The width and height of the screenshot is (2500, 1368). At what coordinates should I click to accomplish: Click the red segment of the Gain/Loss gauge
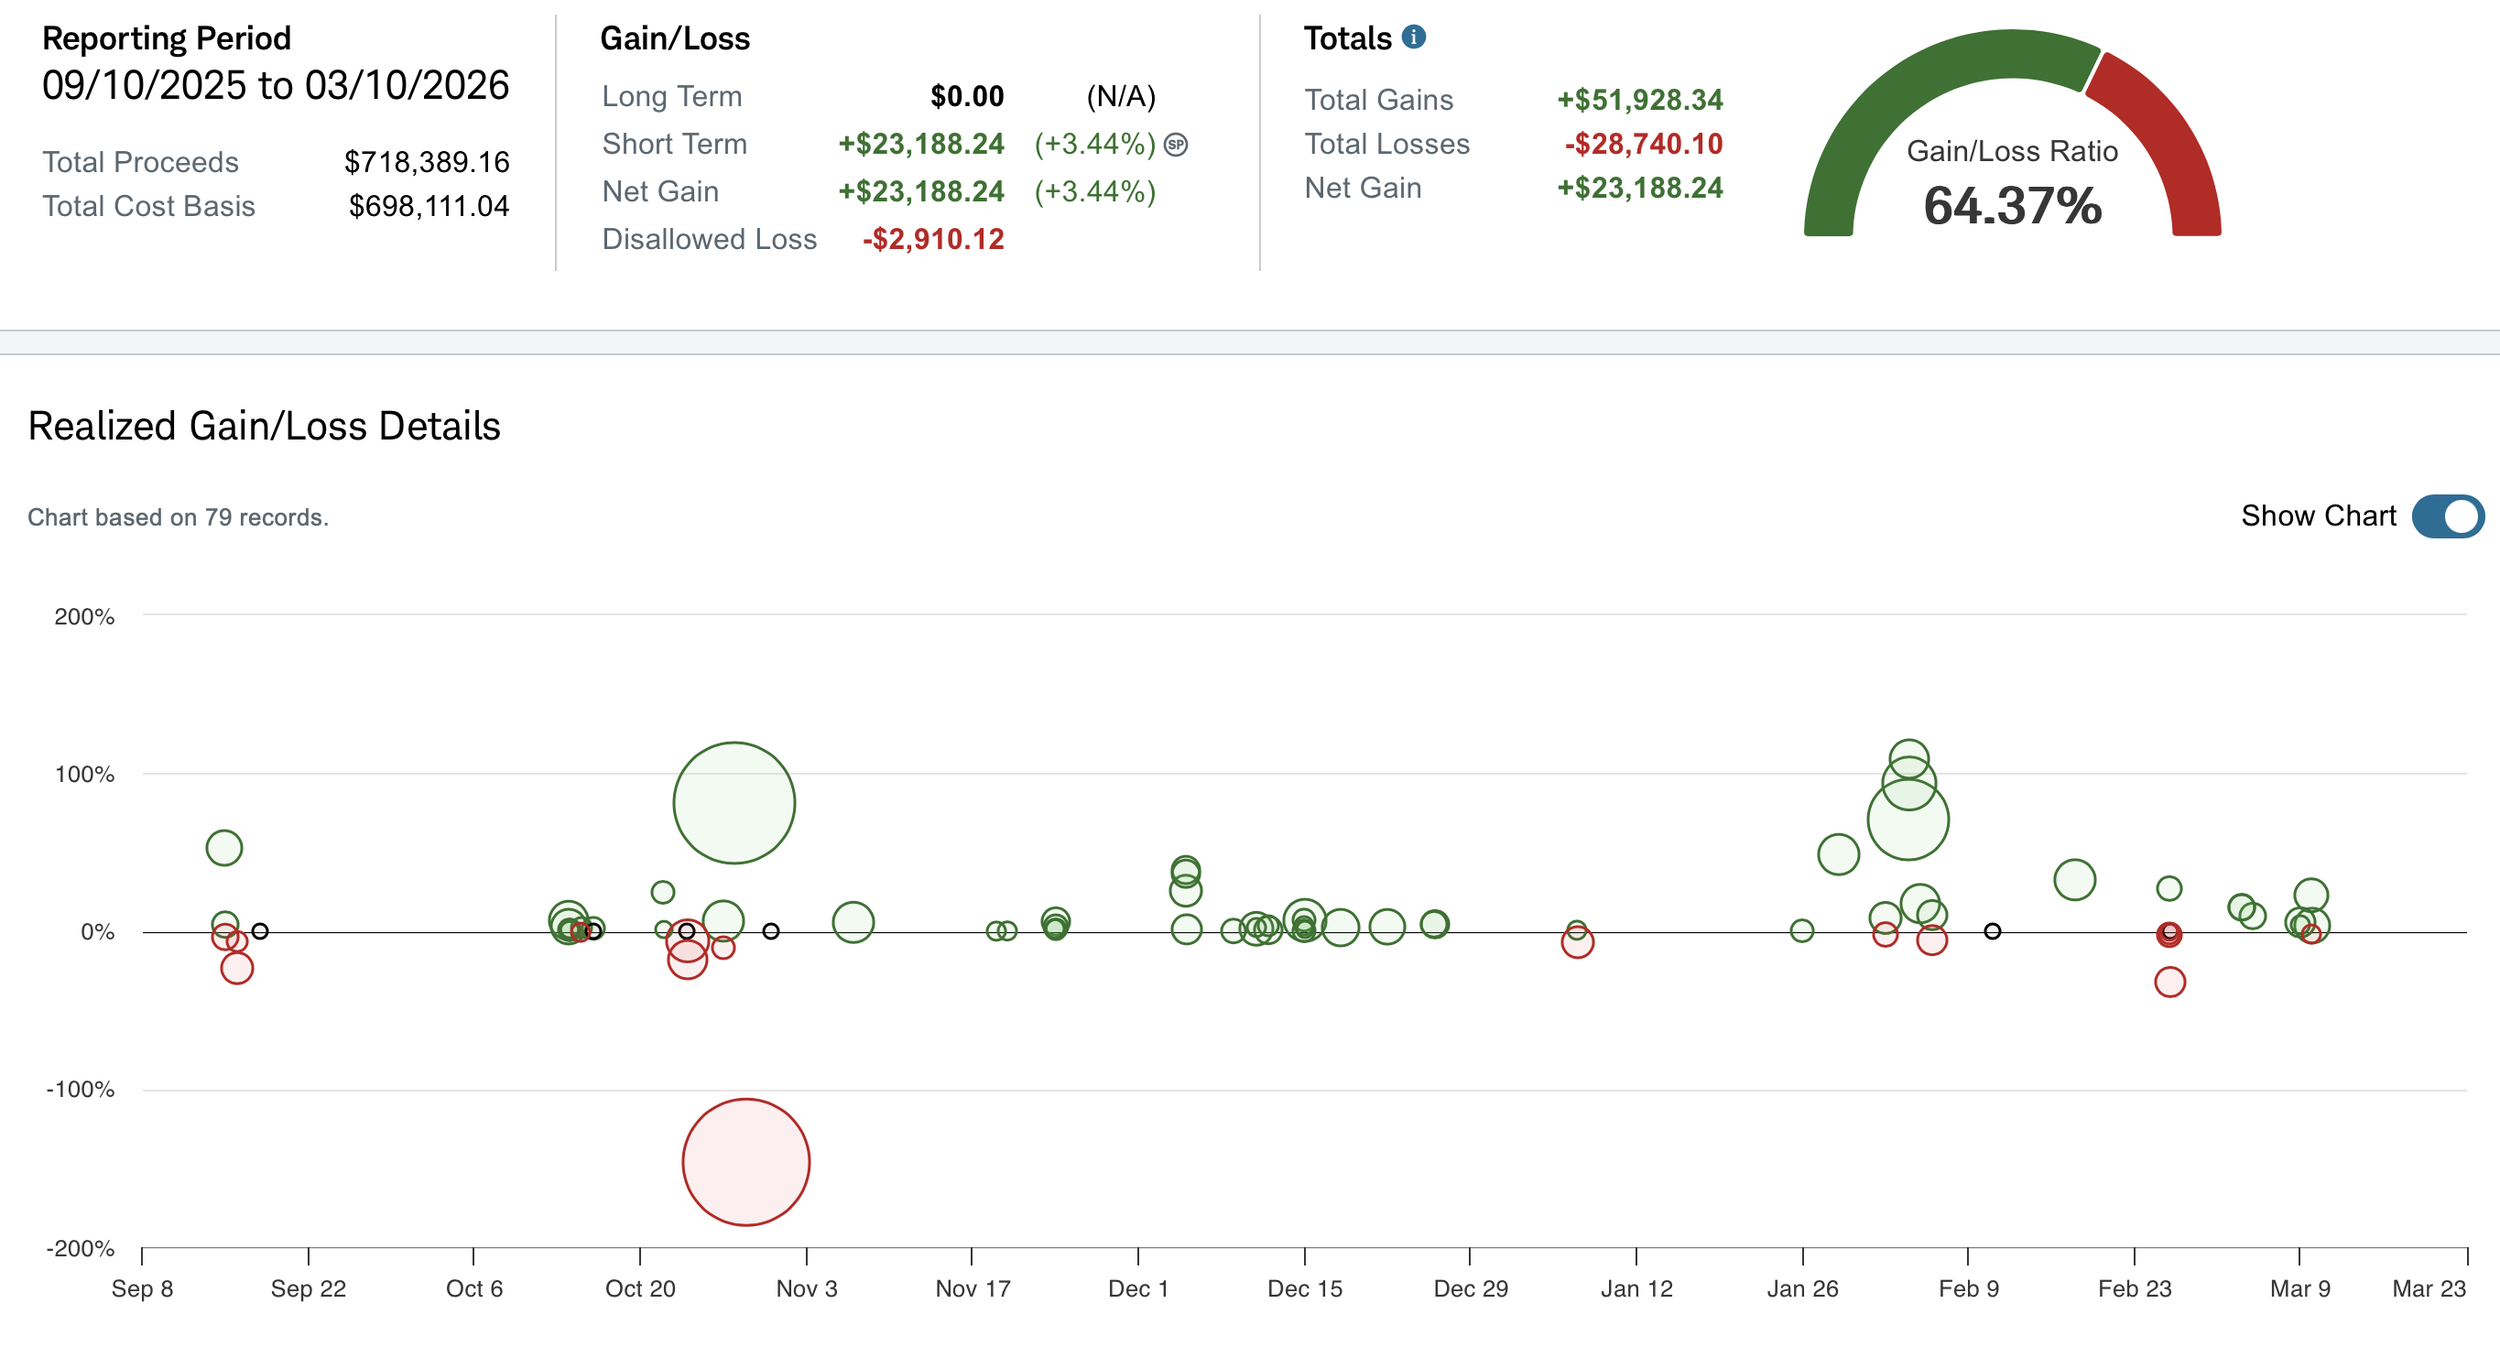(x=2172, y=140)
